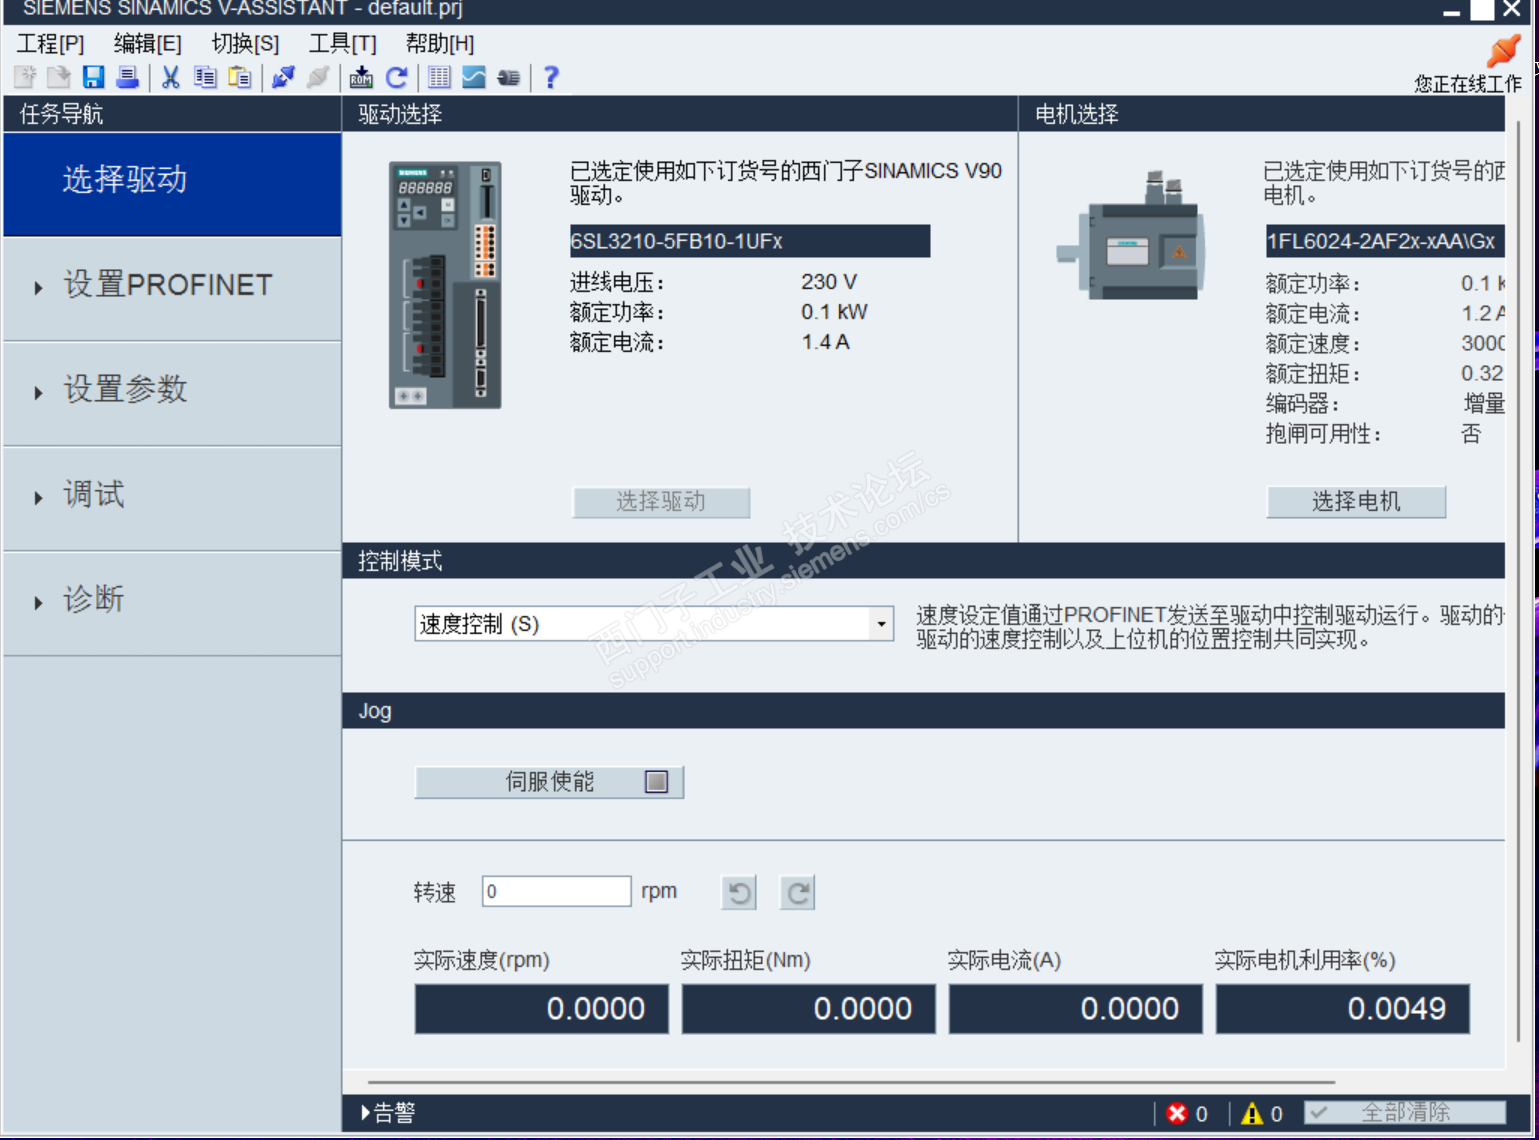Click the 额定功率 value 0.1 kW in drive panel
This screenshot has height=1140, width=1539.
(834, 312)
